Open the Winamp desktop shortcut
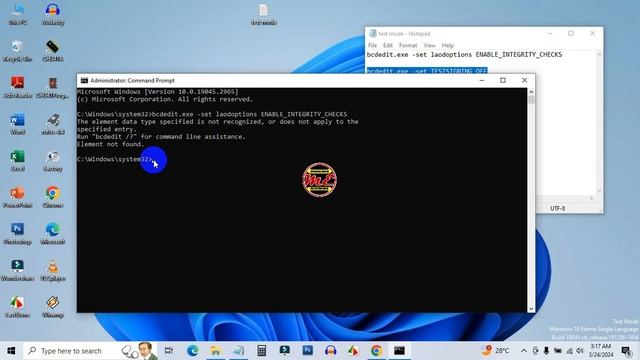The width and height of the screenshot is (640, 360). 53,306
